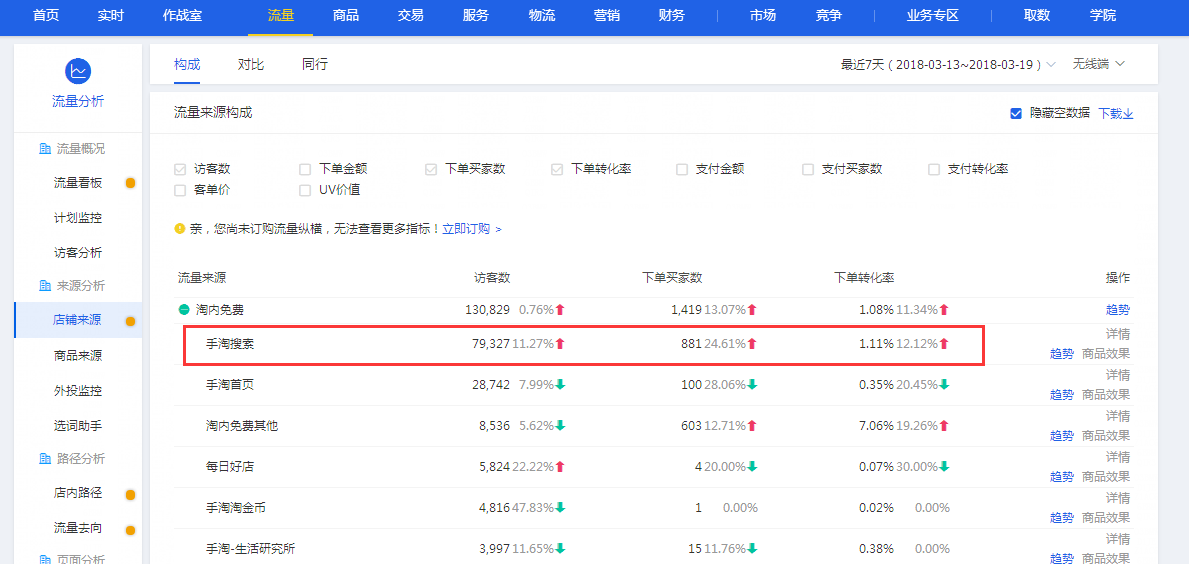Open 商品效果 for 手淘首页 row
The height and width of the screenshot is (564, 1189).
click(x=1106, y=394)
